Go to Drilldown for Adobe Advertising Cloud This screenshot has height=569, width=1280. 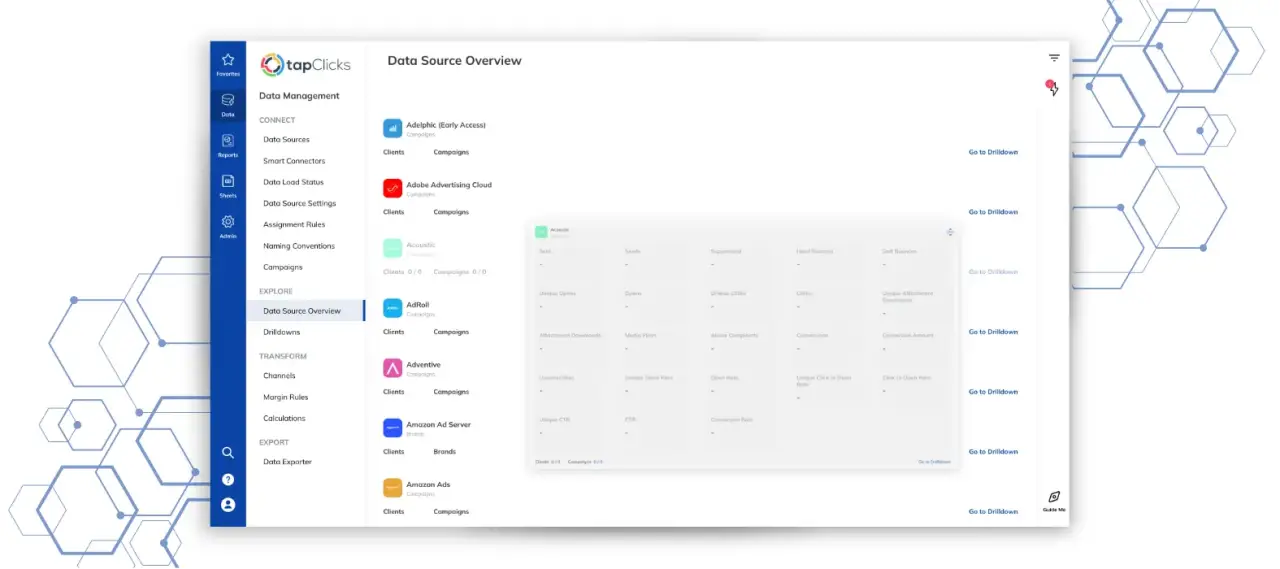coord(993,212)
